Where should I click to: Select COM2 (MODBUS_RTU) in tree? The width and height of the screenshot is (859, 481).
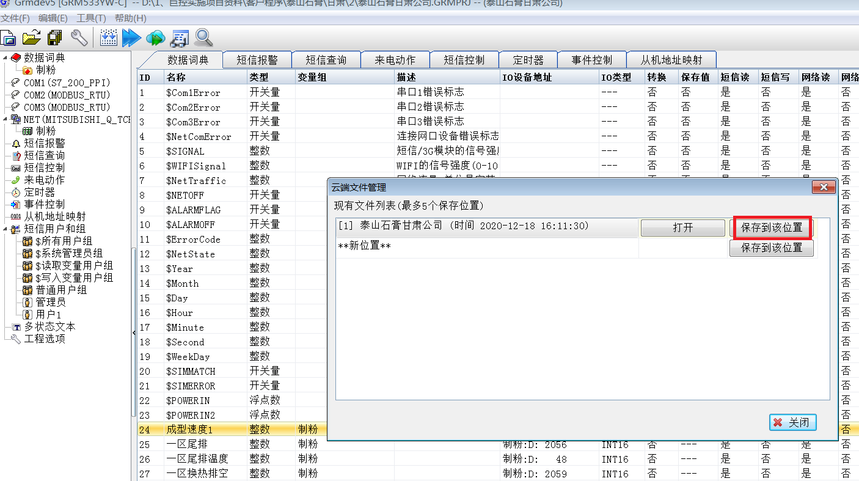(67, 95)
